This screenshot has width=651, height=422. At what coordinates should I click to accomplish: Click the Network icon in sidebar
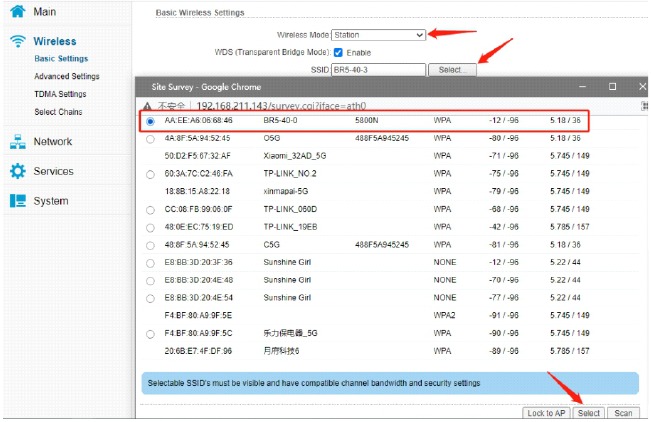pyautogui.click(x=18, y=142)
